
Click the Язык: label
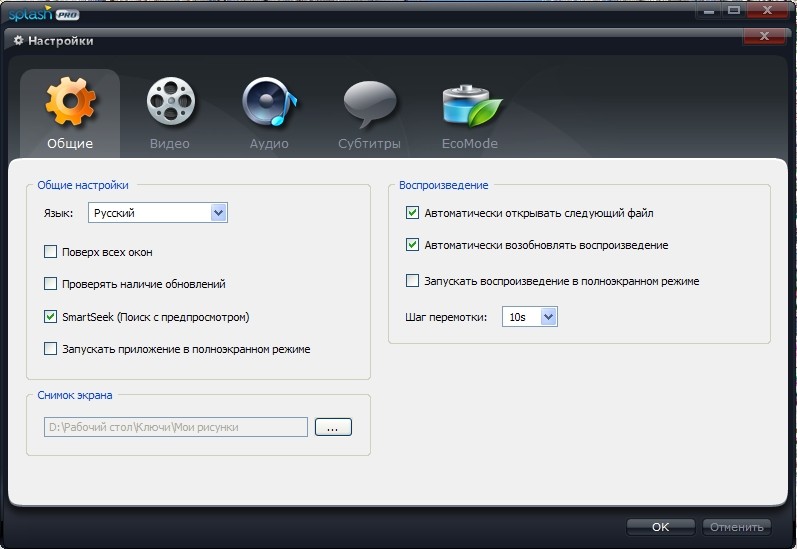tap(58, 213)
